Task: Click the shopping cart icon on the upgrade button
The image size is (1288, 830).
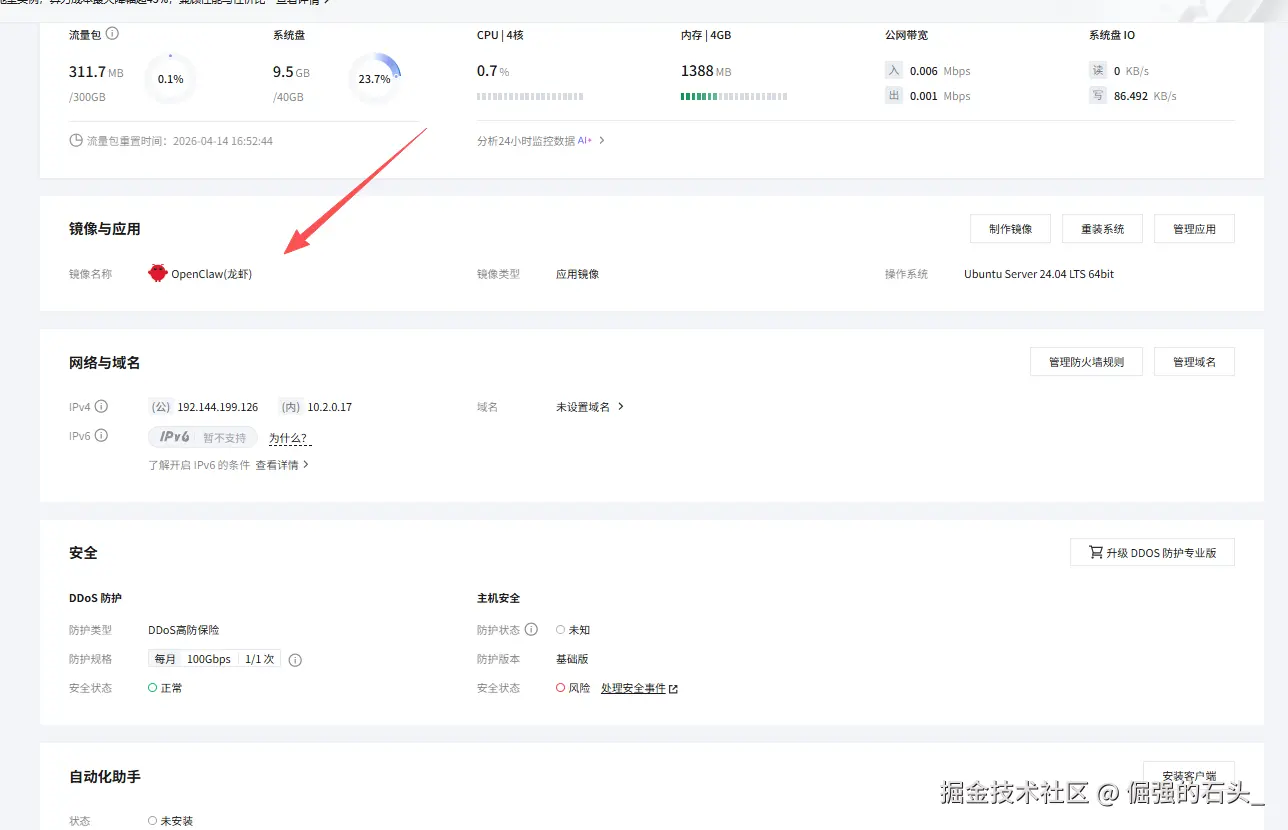Action: click(x=1095, y=552)
